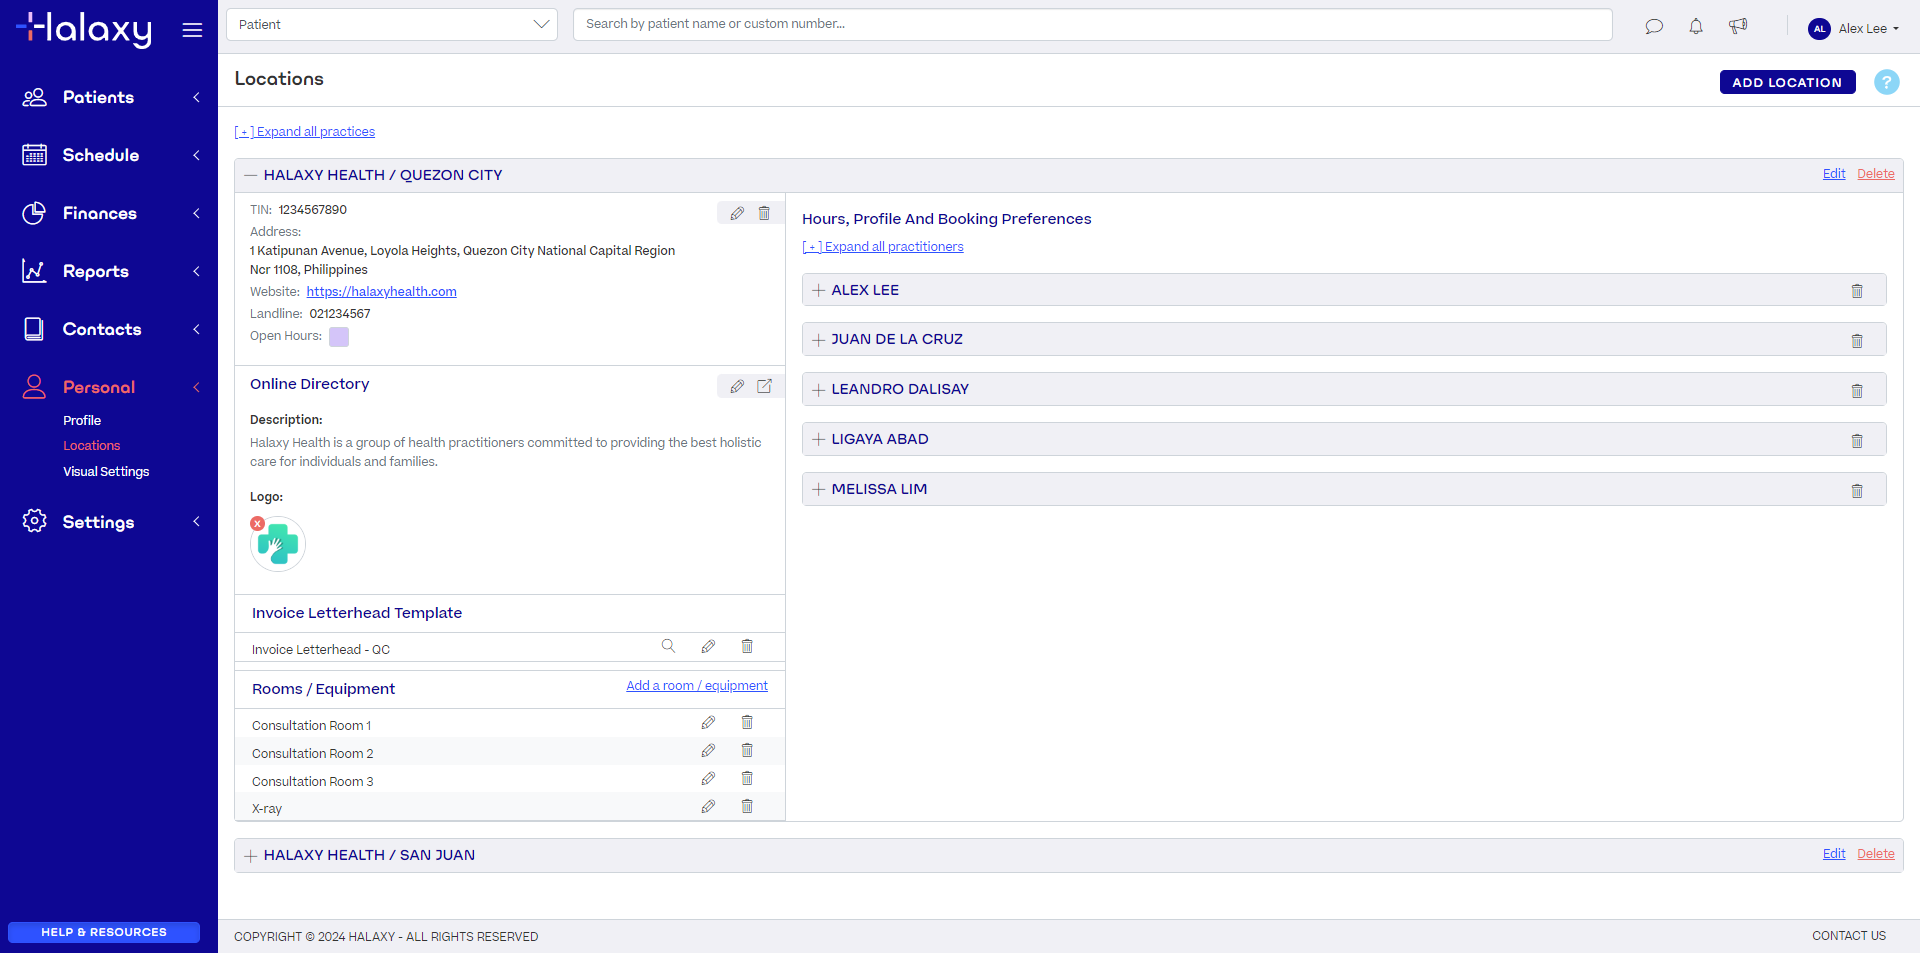The image size is (1920, 953).
Task: Open the Settings sidebar menu
Action: coord(109,522)
